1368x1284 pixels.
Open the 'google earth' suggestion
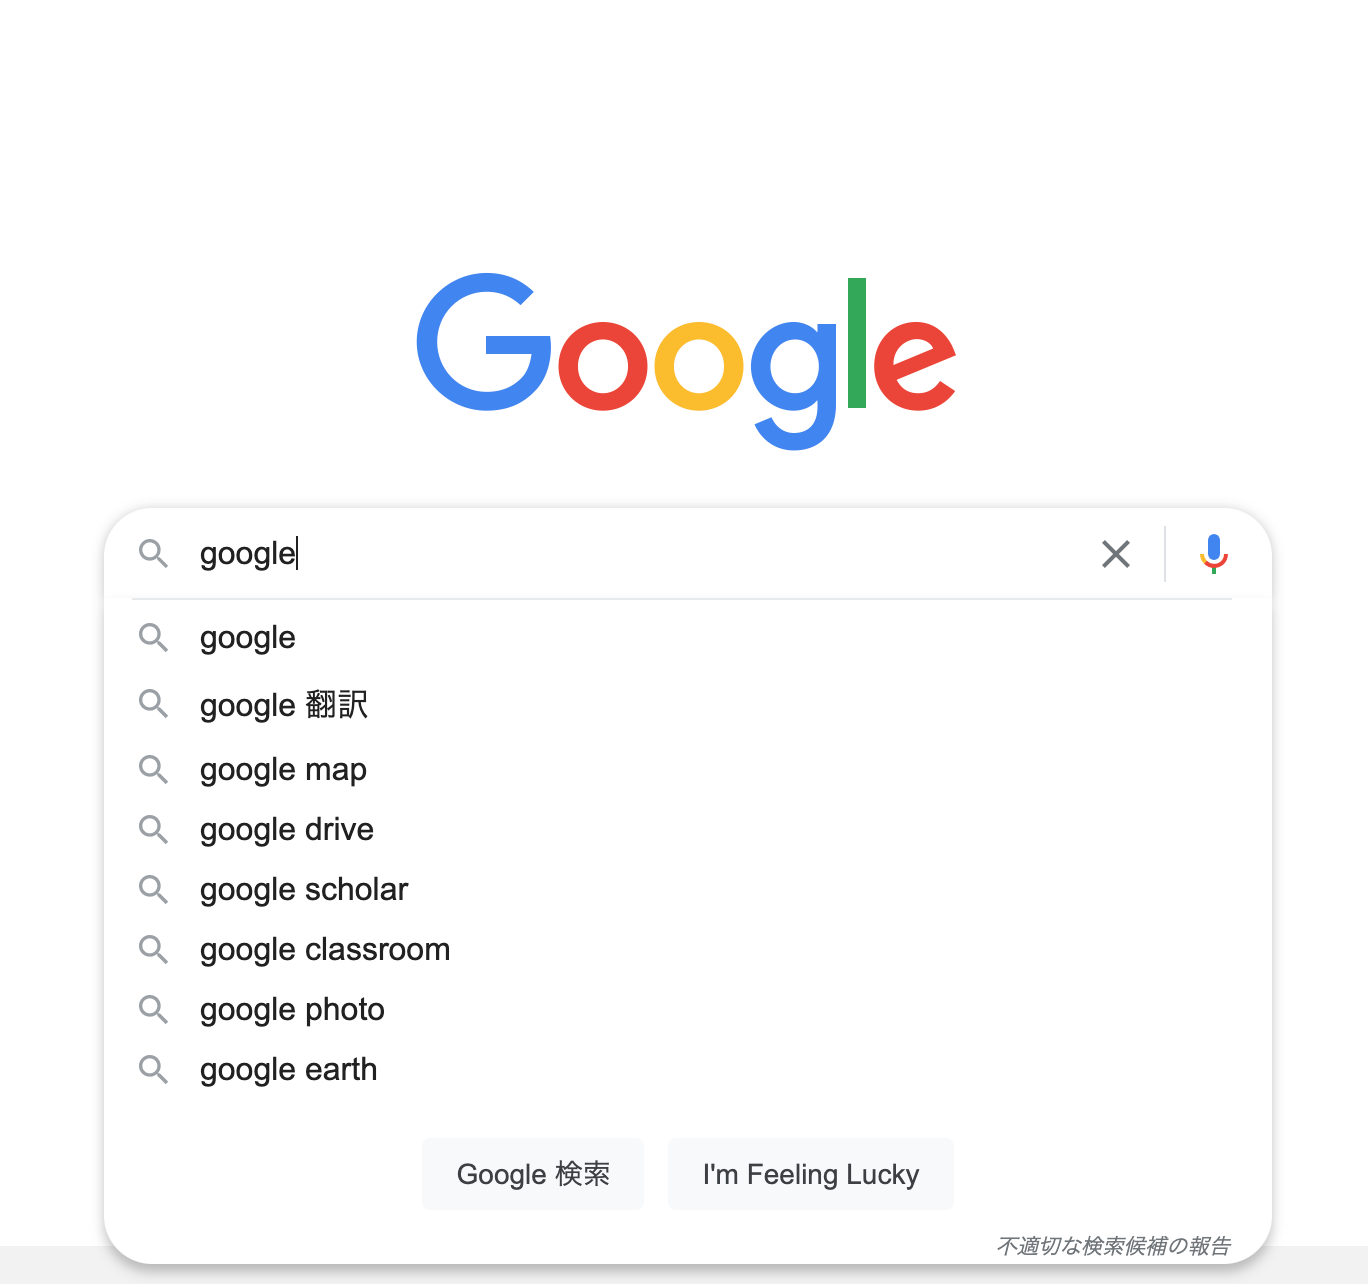click(288, 1069)
